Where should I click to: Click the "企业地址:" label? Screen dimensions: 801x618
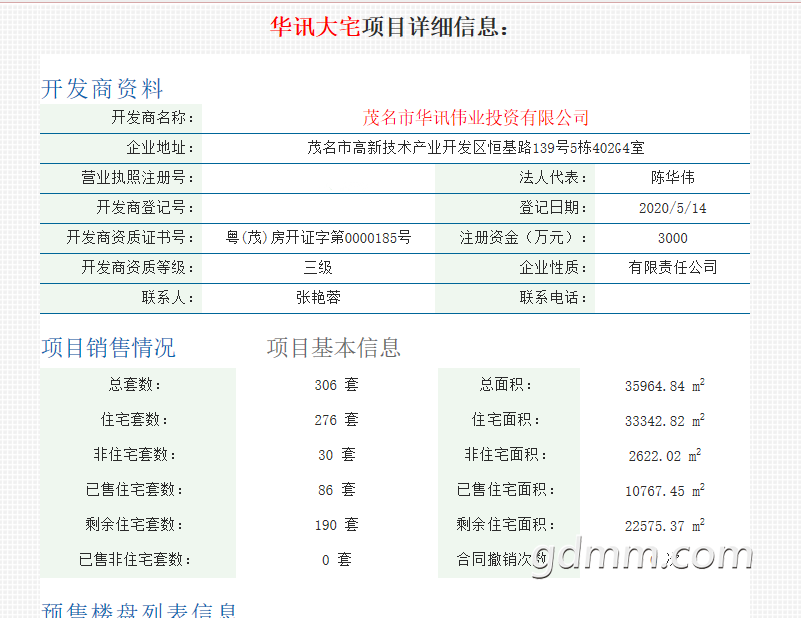click(160, 148)
